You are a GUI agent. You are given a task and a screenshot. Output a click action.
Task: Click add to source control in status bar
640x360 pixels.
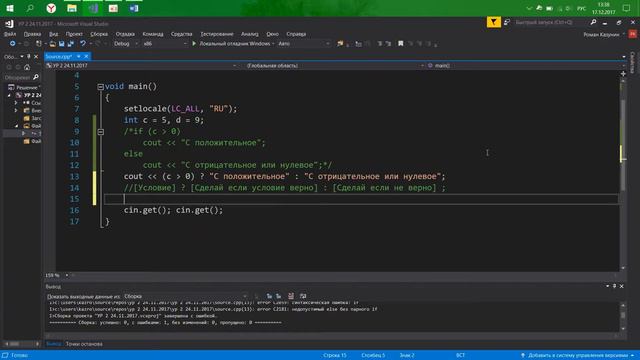tap(577, 356)
